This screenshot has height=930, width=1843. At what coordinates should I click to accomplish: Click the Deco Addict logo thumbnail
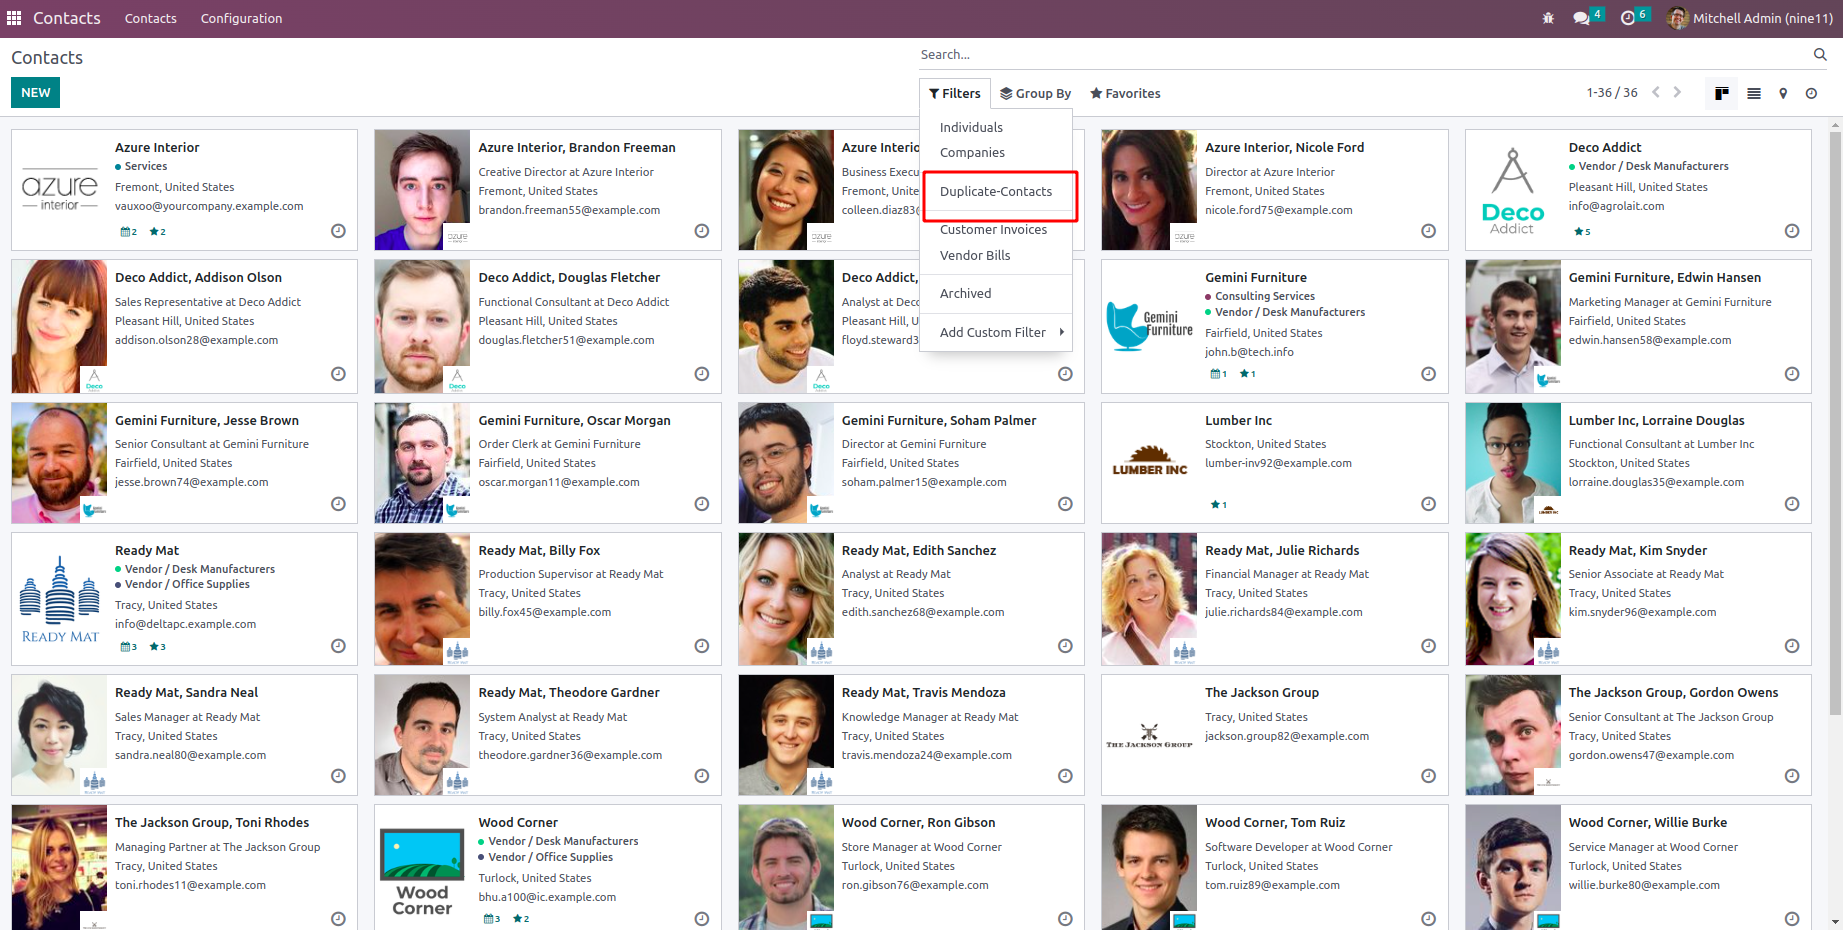click(1513, 190)
